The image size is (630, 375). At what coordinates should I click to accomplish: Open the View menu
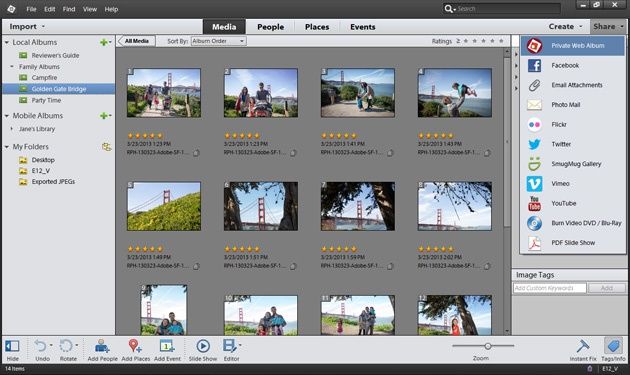pos(90,9)
